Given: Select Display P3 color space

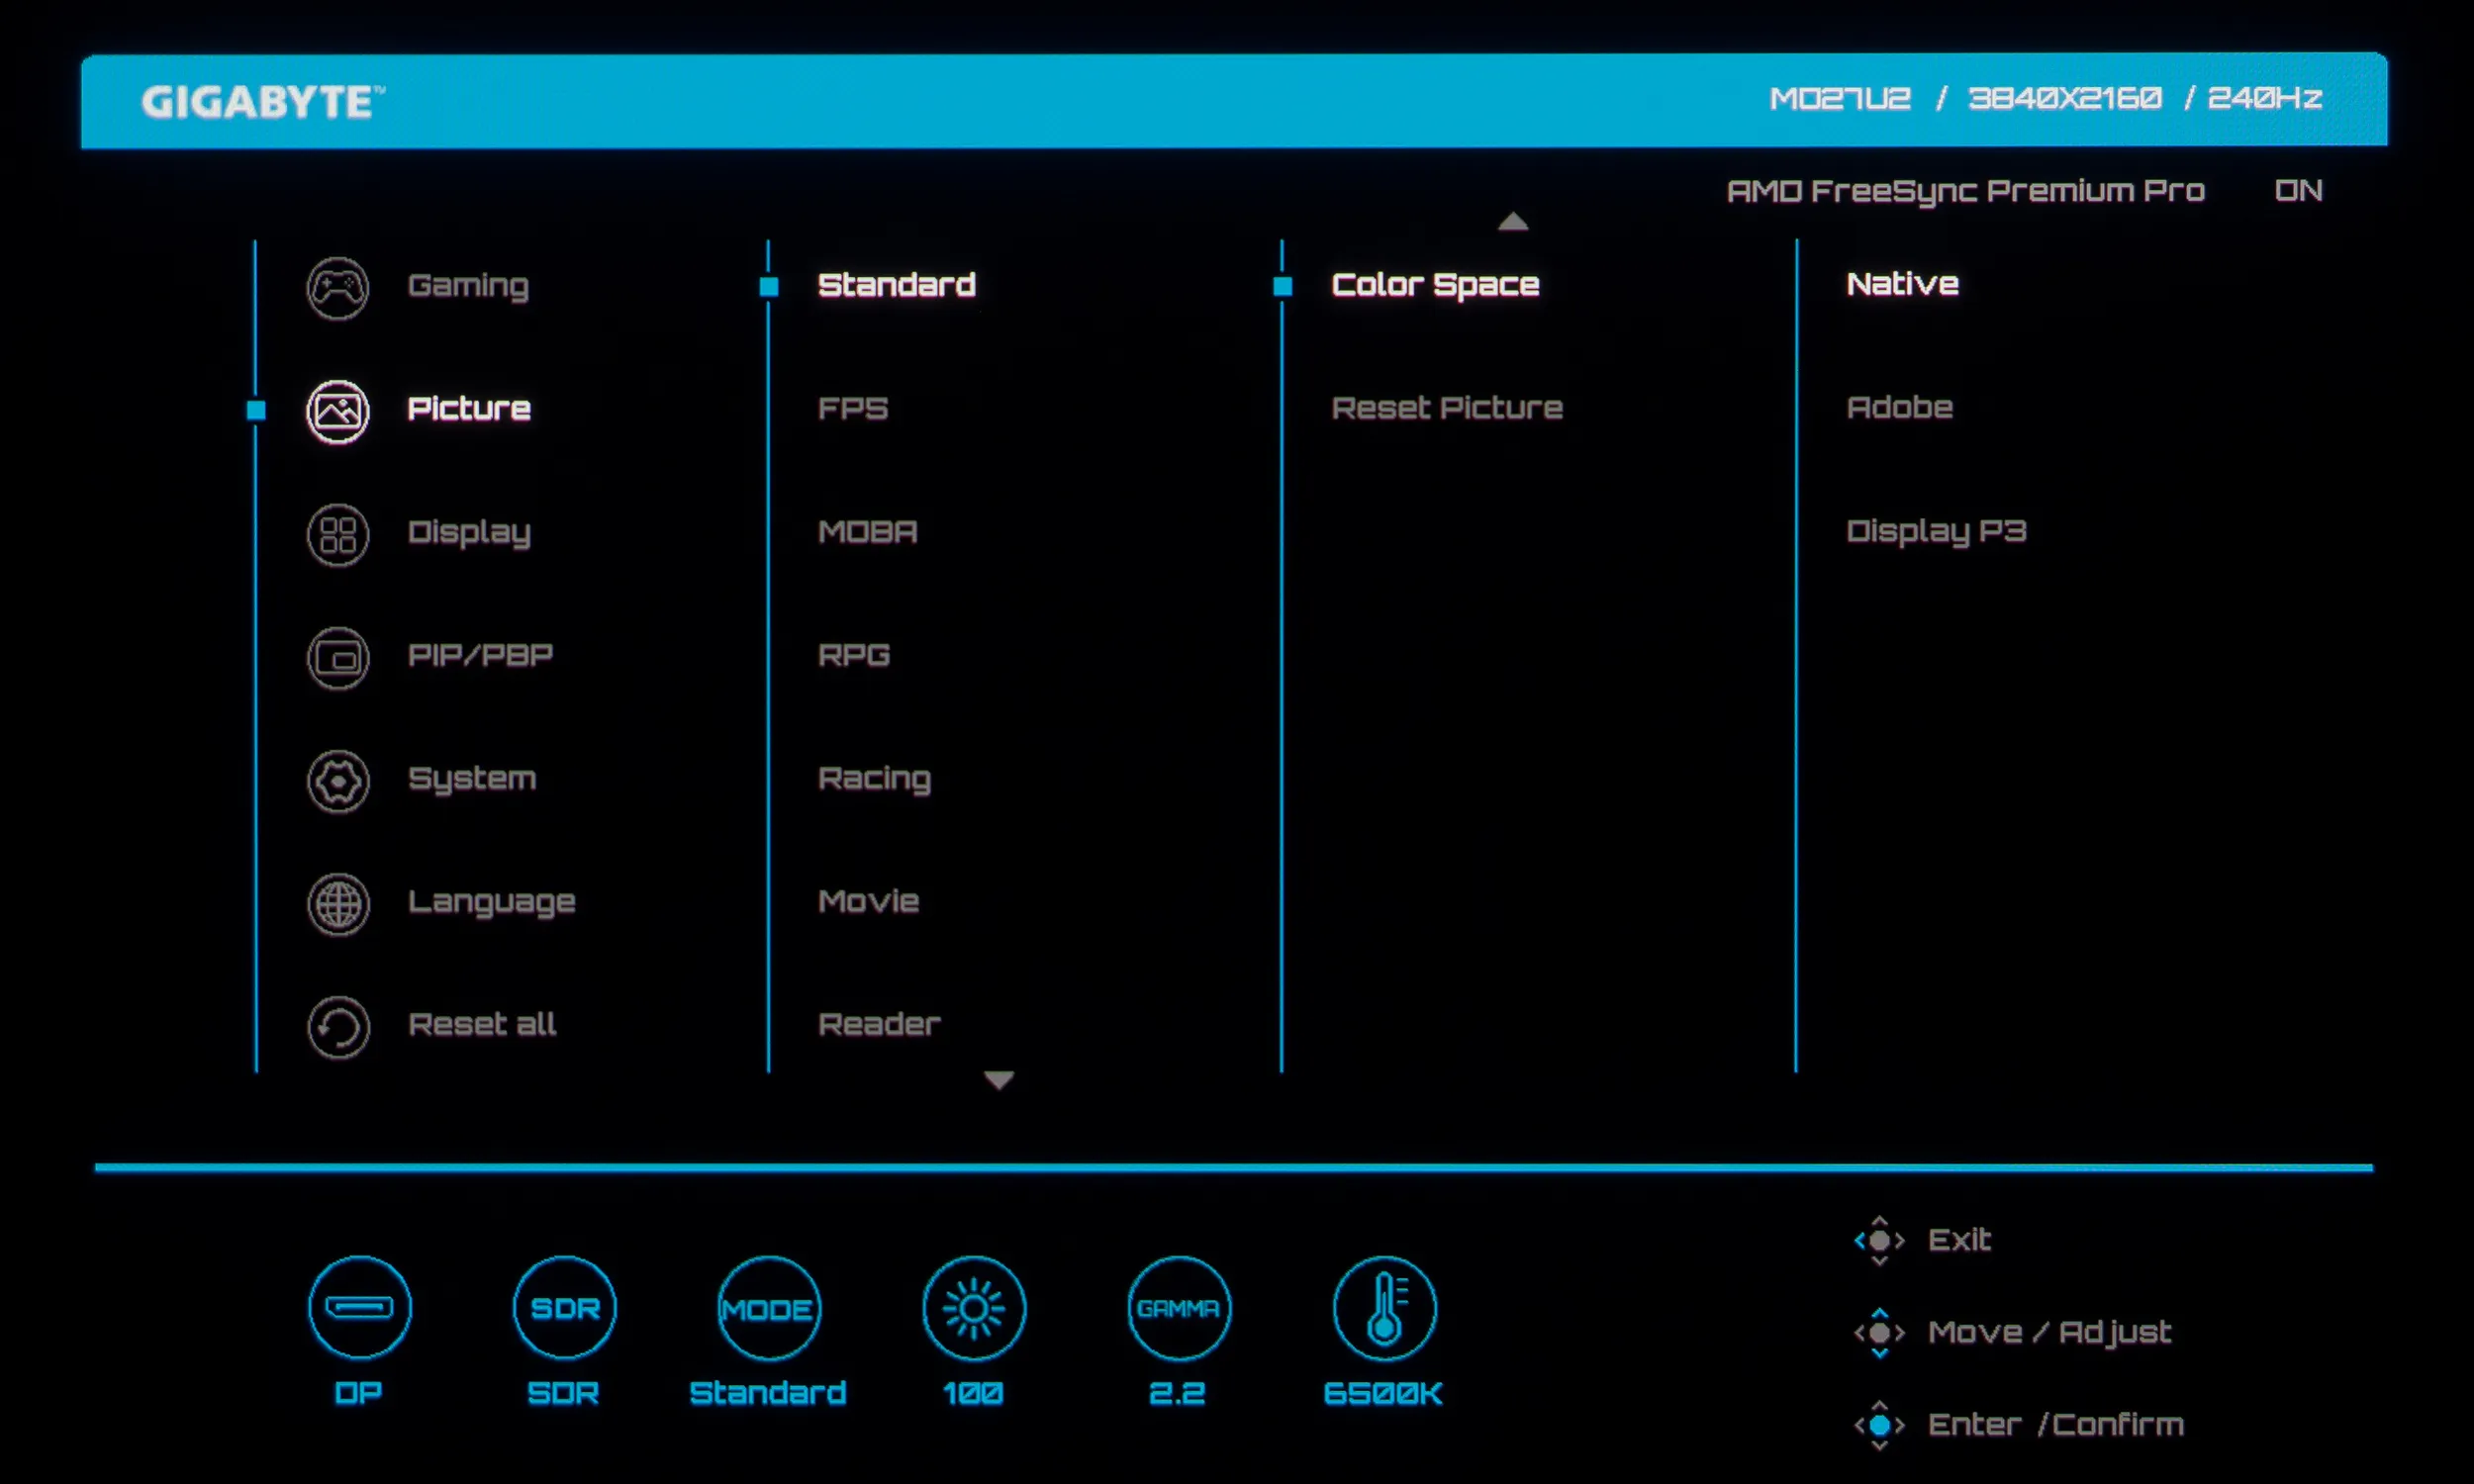Looking at the screenshot, I should coord(1935,531).
